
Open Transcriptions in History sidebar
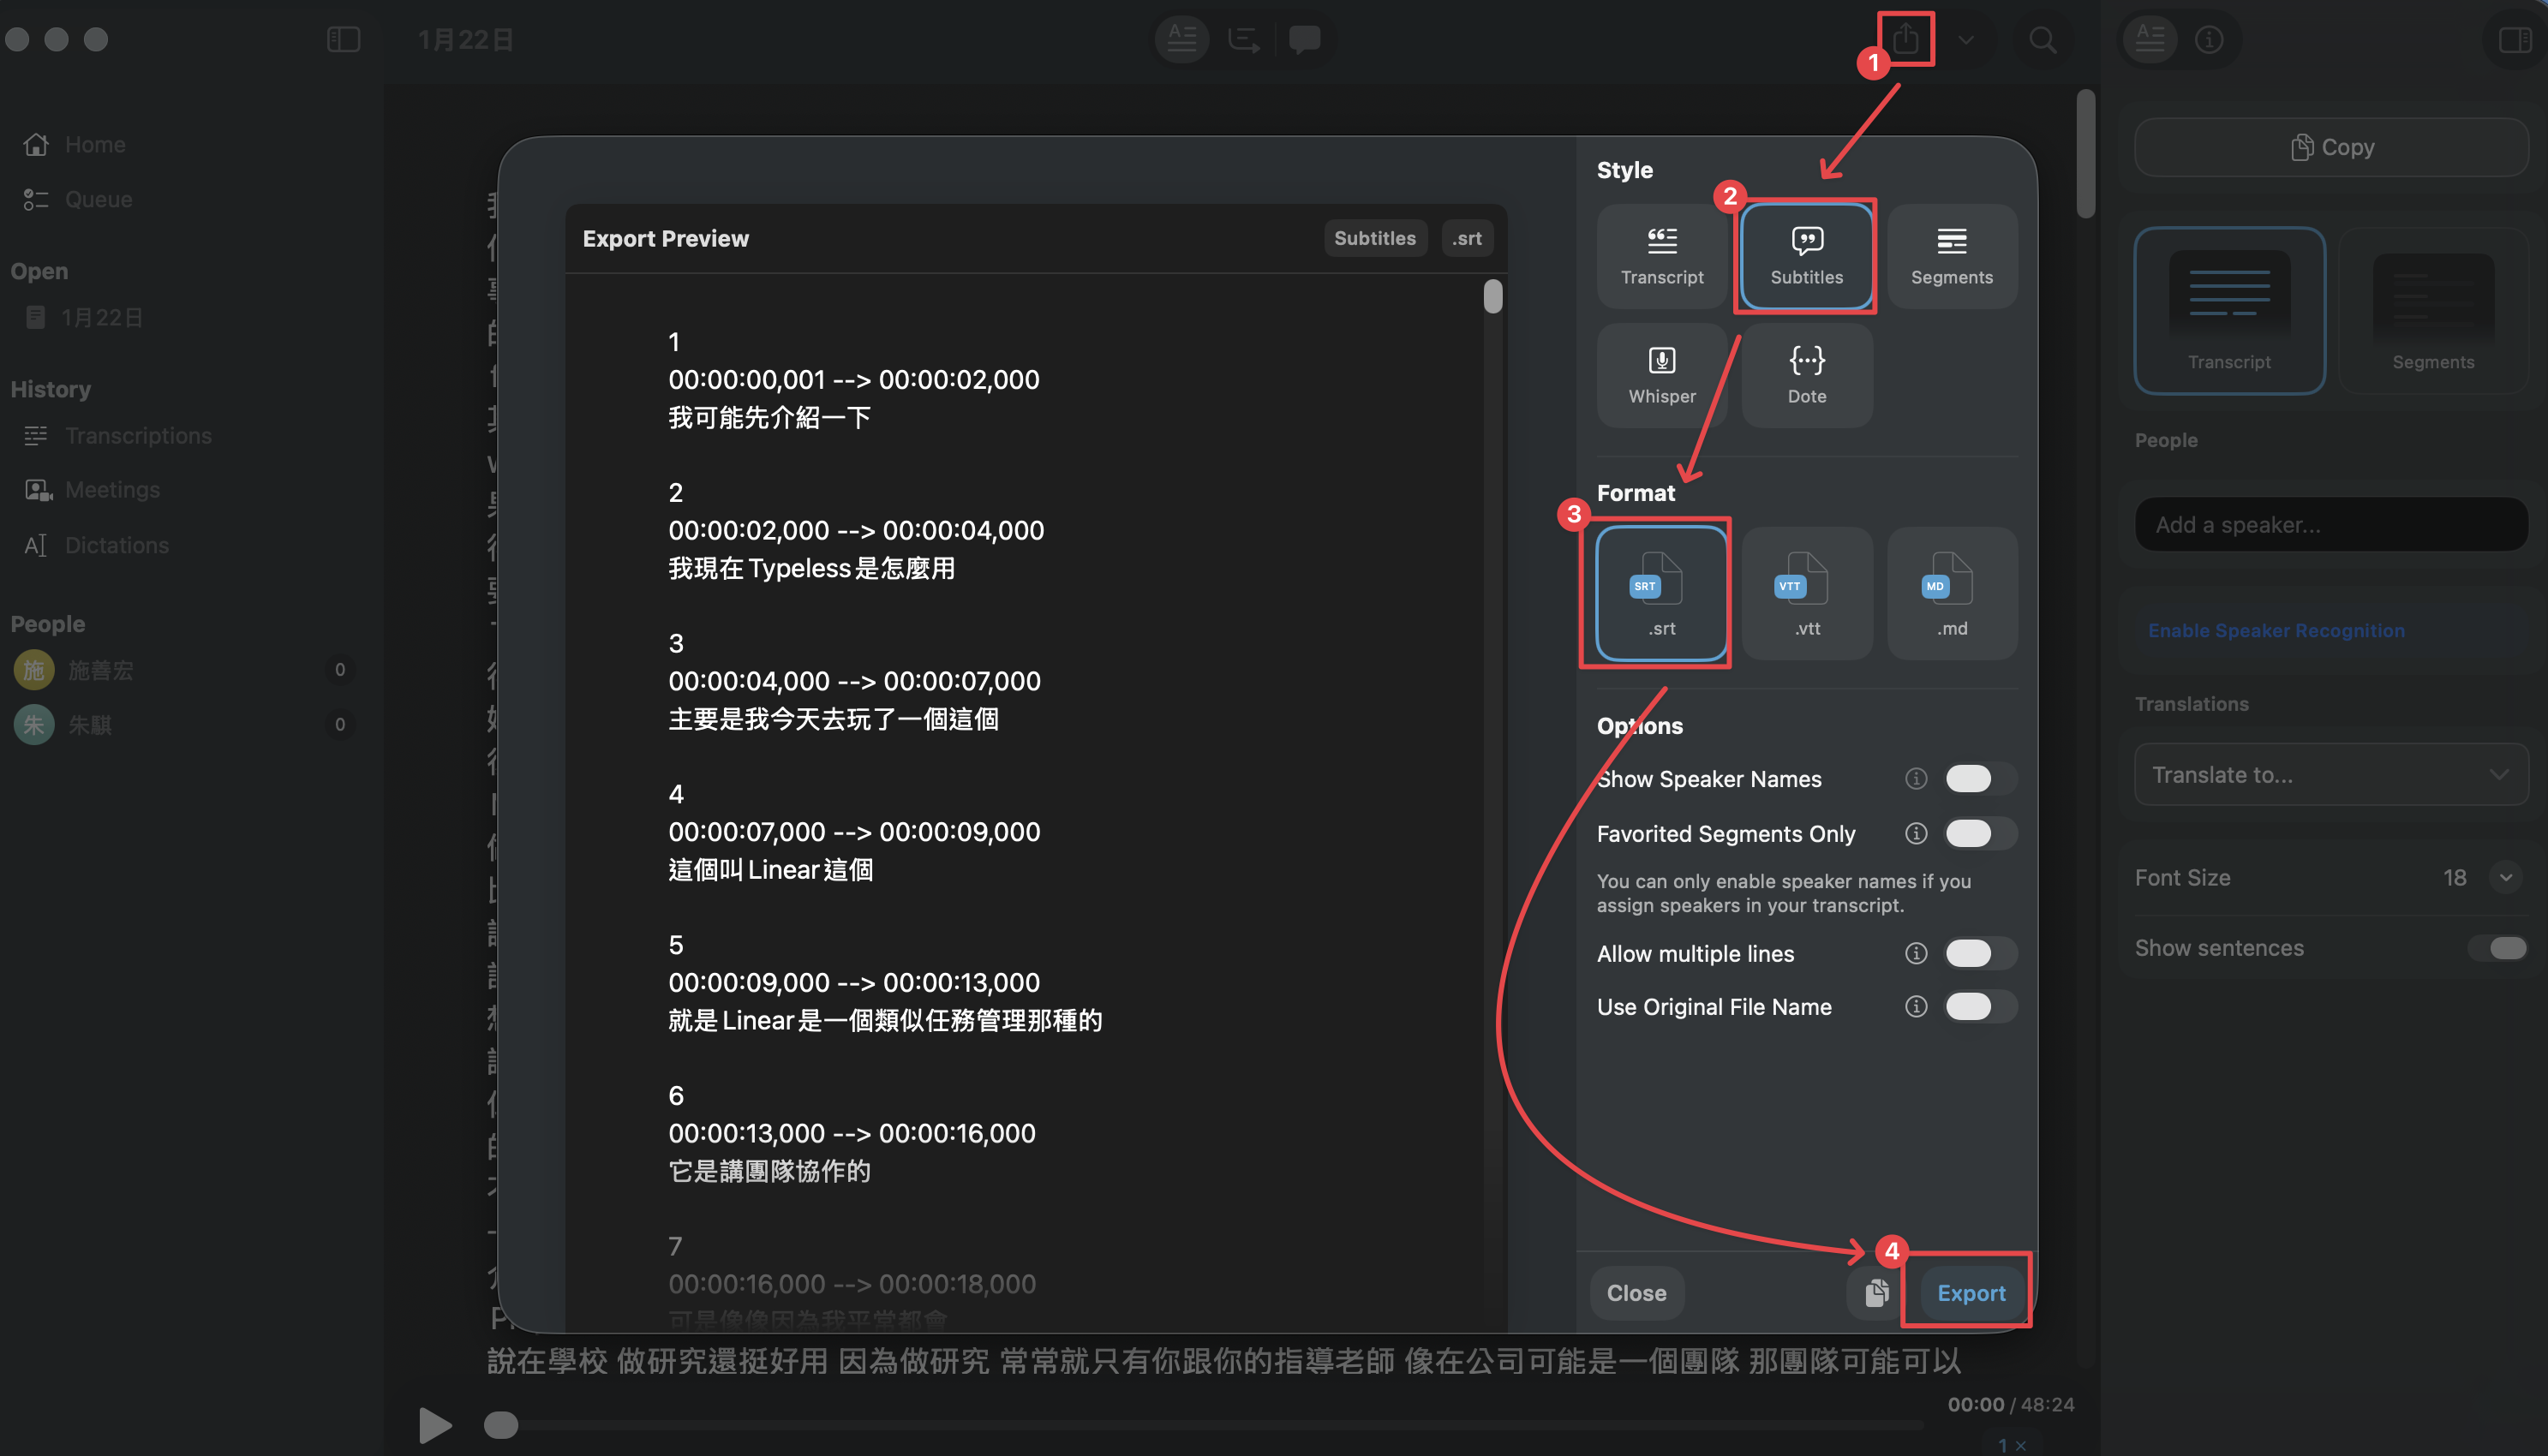point(138,435)
